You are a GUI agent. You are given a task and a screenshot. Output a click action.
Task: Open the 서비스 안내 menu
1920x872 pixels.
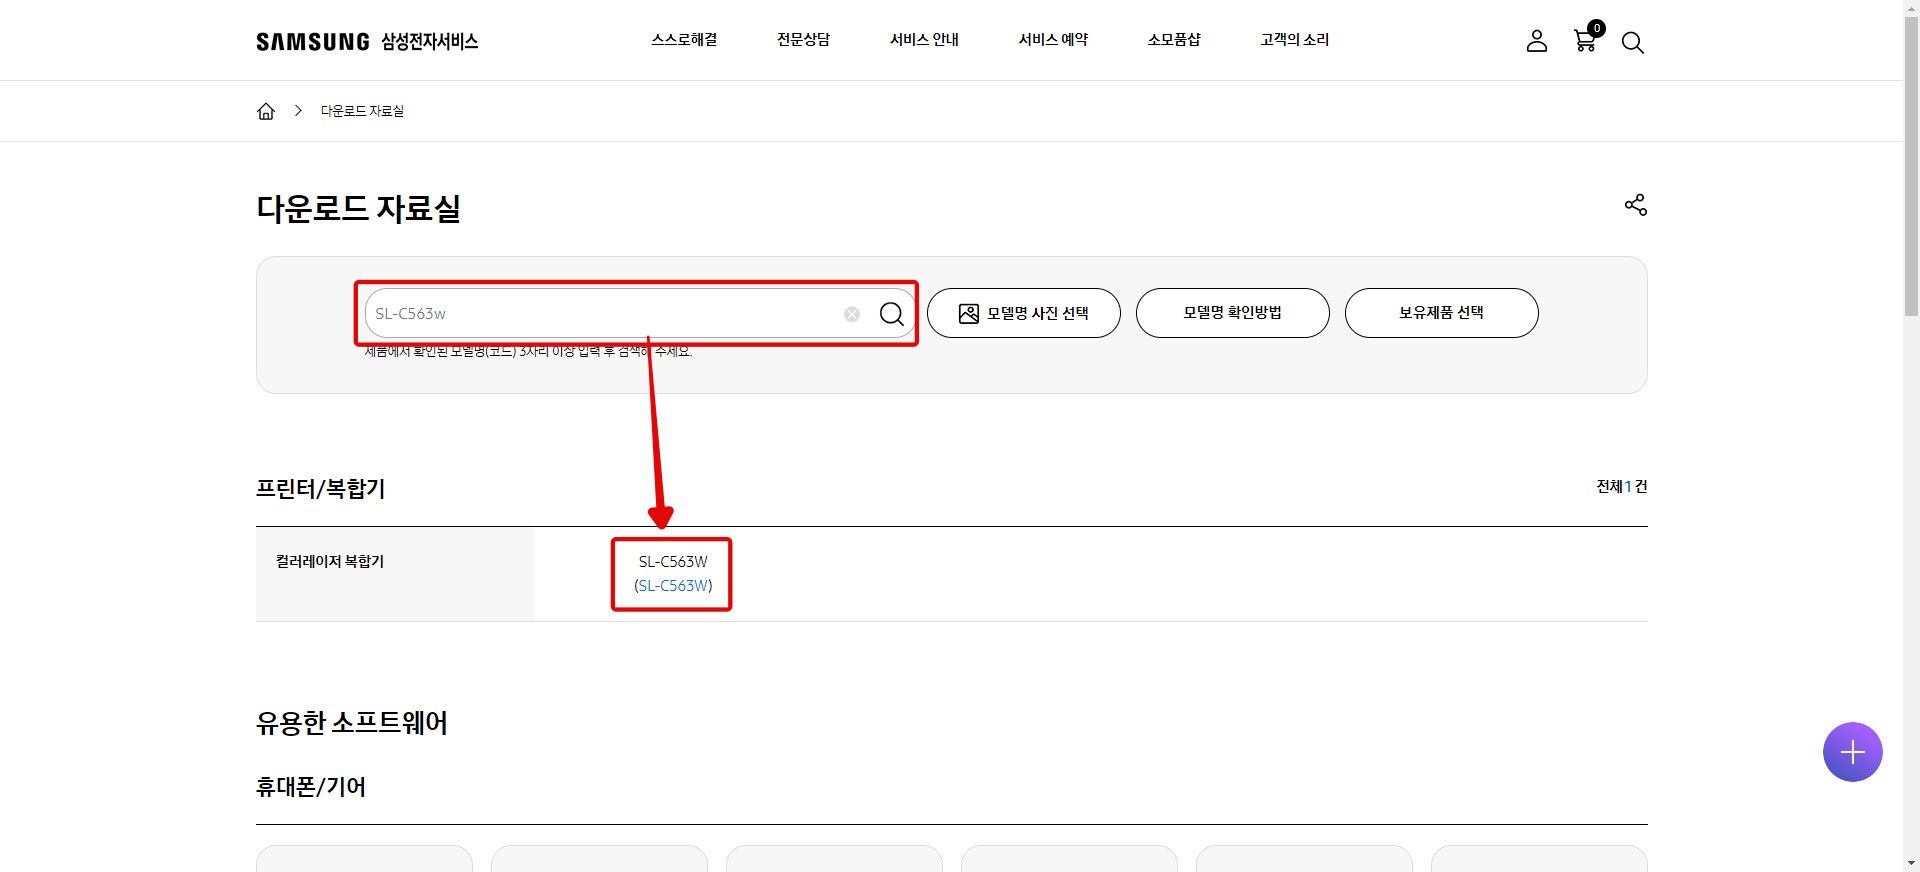[924, 40]
